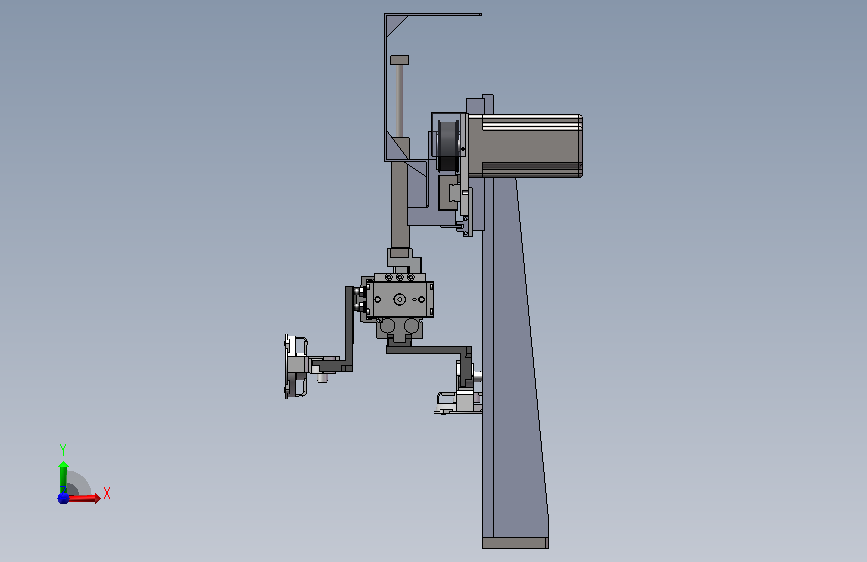
Task: Select the large gray motor housing
Action: [524, 146]
